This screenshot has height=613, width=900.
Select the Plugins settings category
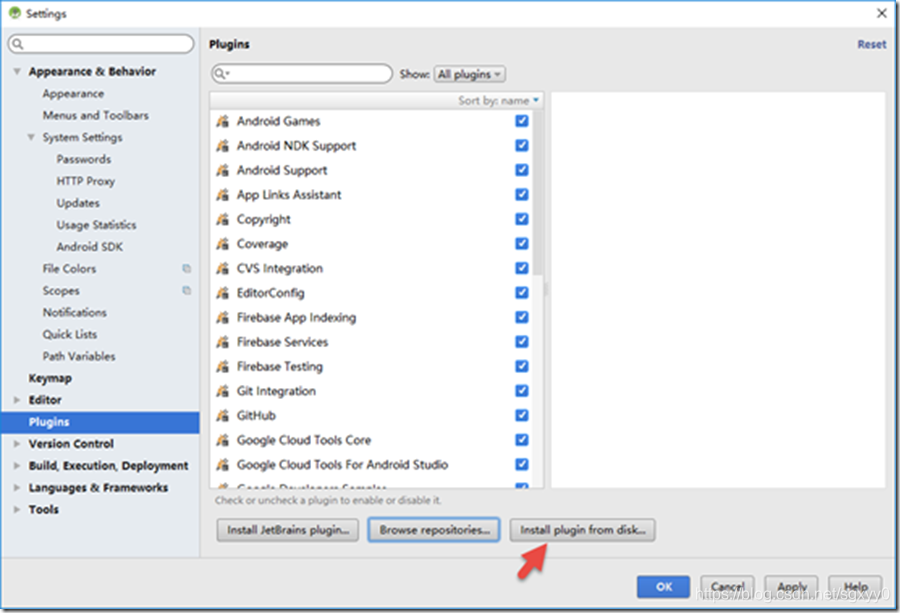tap(100, 422)
